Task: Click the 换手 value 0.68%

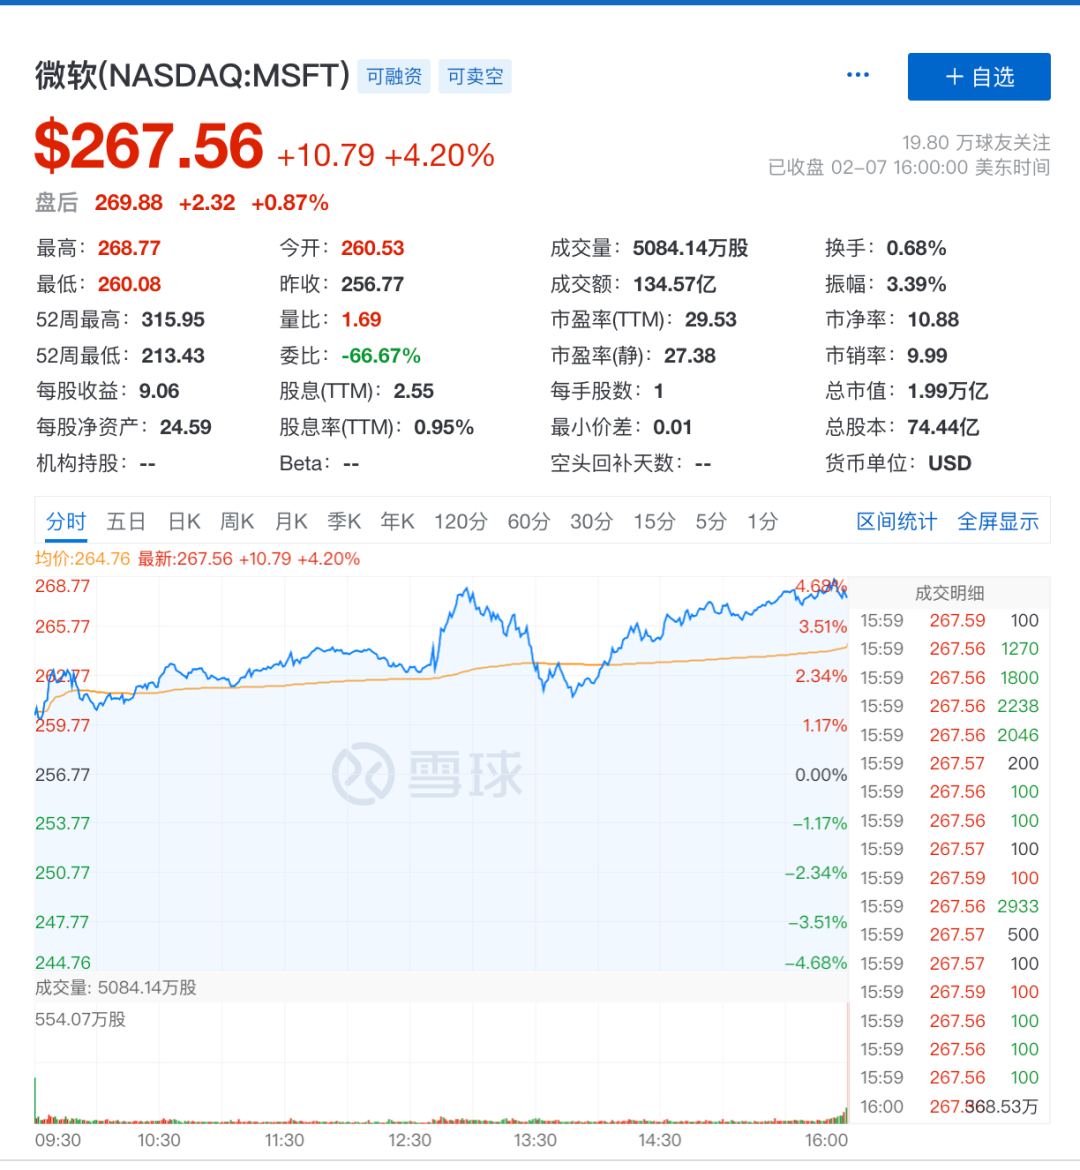Action: click(916, 248)
